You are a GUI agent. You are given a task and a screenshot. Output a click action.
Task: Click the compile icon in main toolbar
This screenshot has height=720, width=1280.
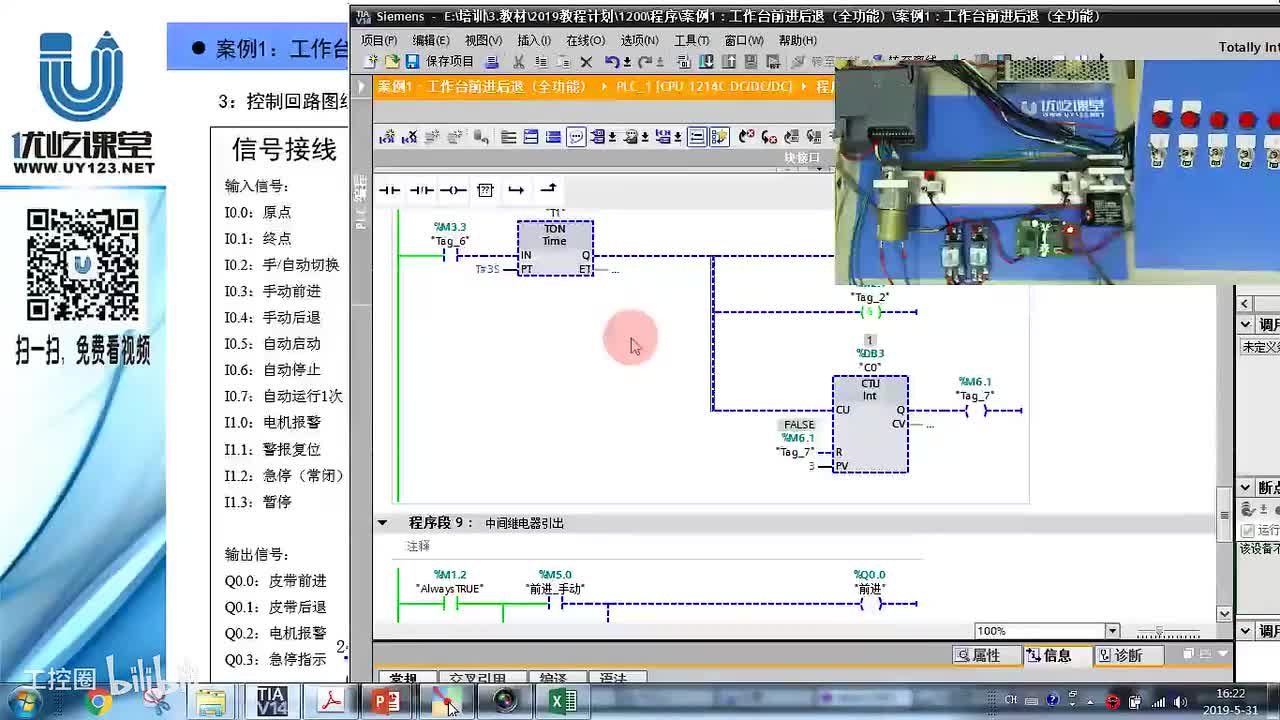[685, 62]
